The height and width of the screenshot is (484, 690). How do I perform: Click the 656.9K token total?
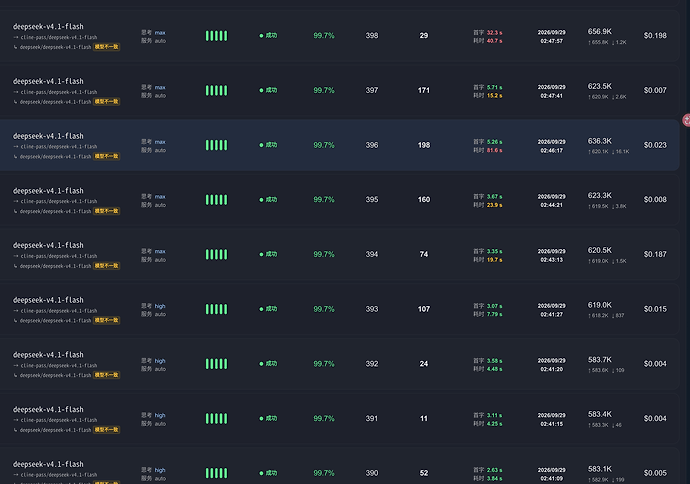pos(600,32)
